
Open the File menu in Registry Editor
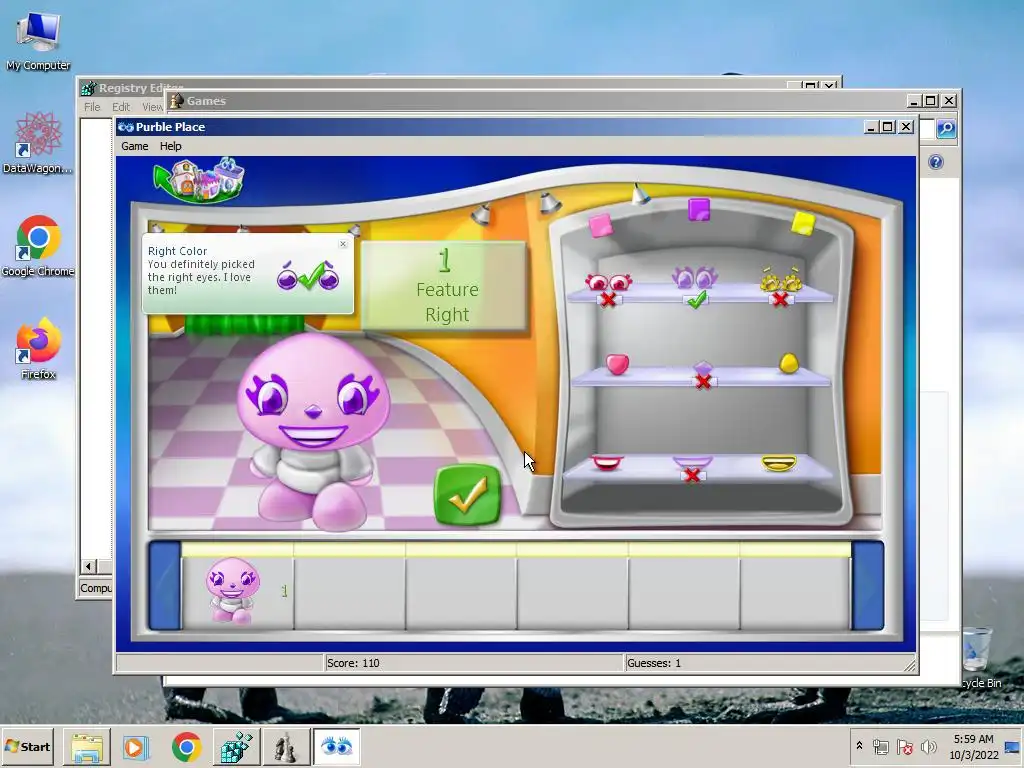[x=92, y=107]
